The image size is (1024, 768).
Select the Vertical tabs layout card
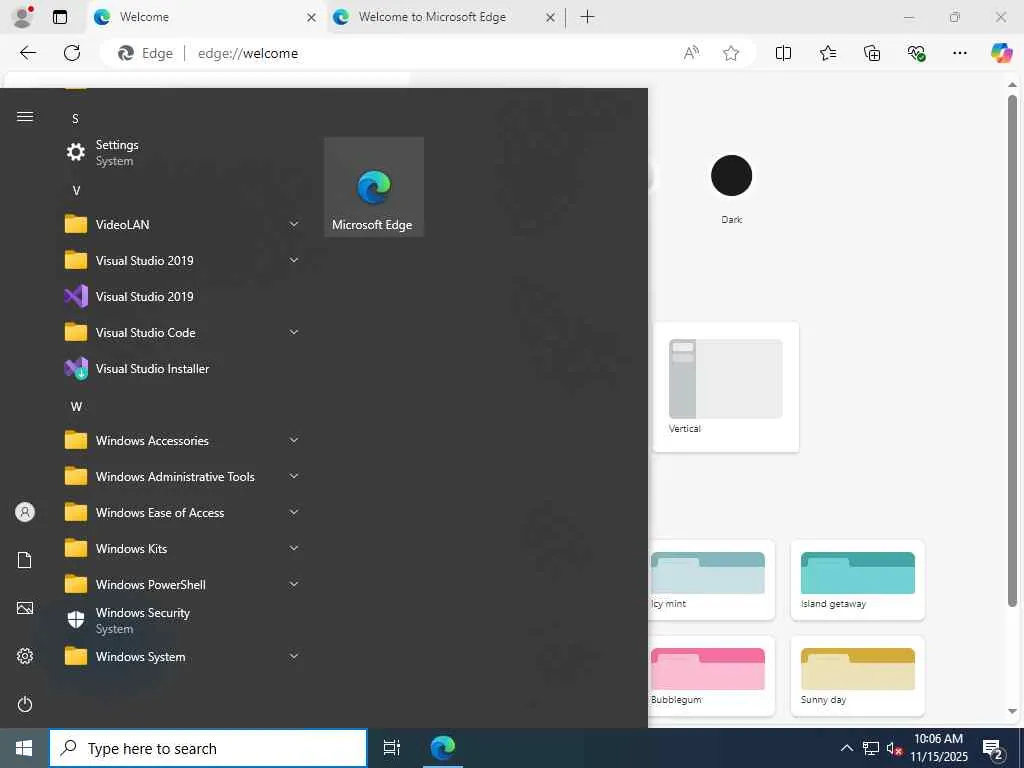726,387
